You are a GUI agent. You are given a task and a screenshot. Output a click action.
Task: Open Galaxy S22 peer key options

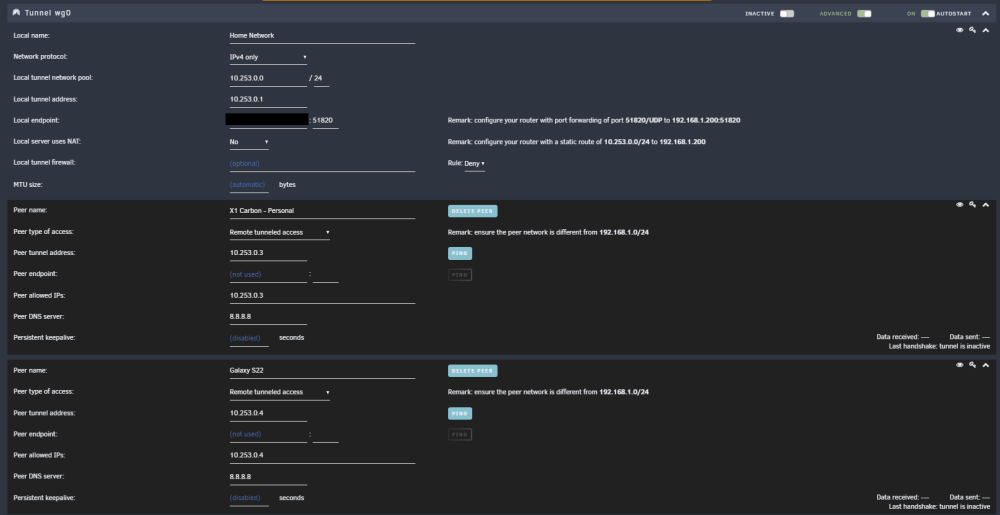pos(972,365)
